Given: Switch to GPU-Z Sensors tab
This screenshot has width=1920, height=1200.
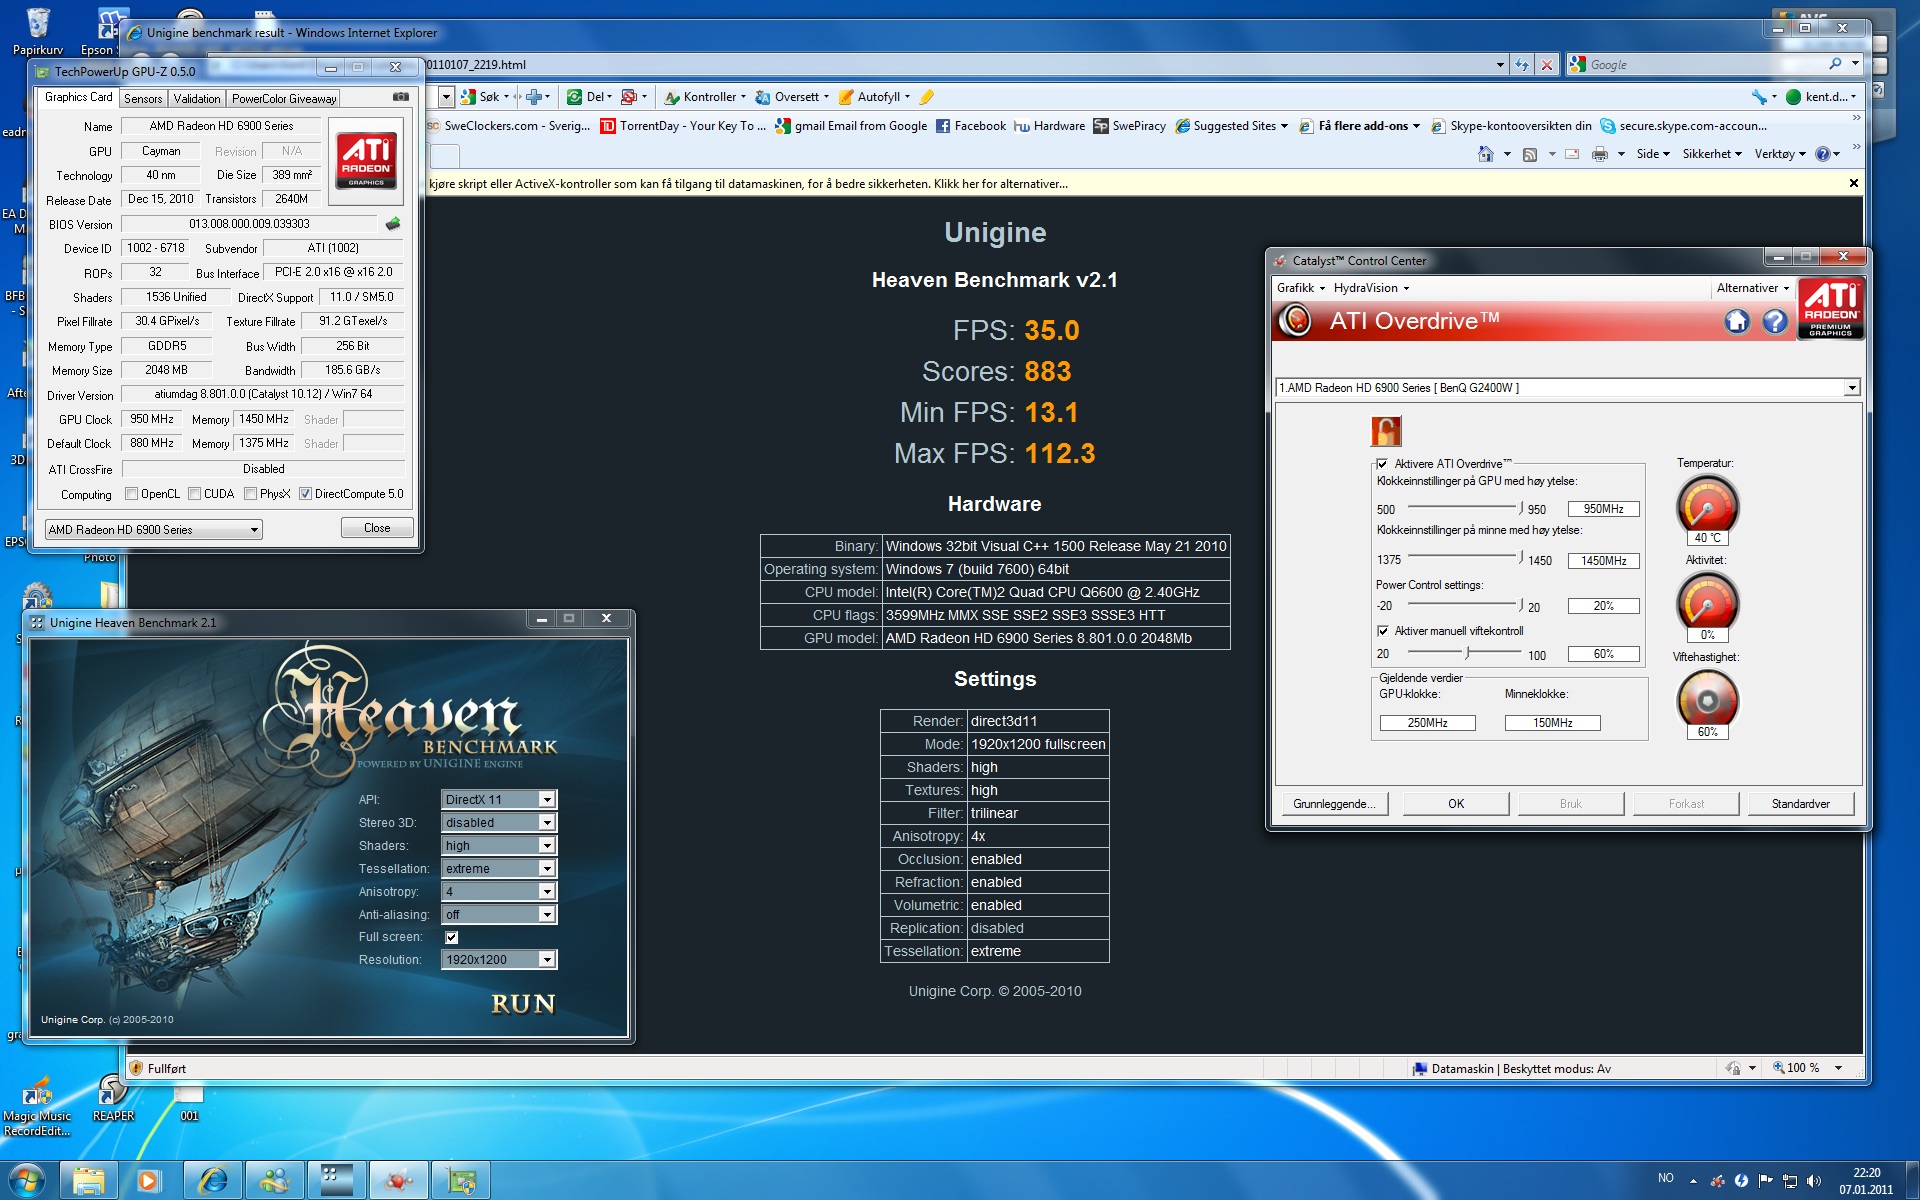Looking at the screenshot, I should (143, 99).
